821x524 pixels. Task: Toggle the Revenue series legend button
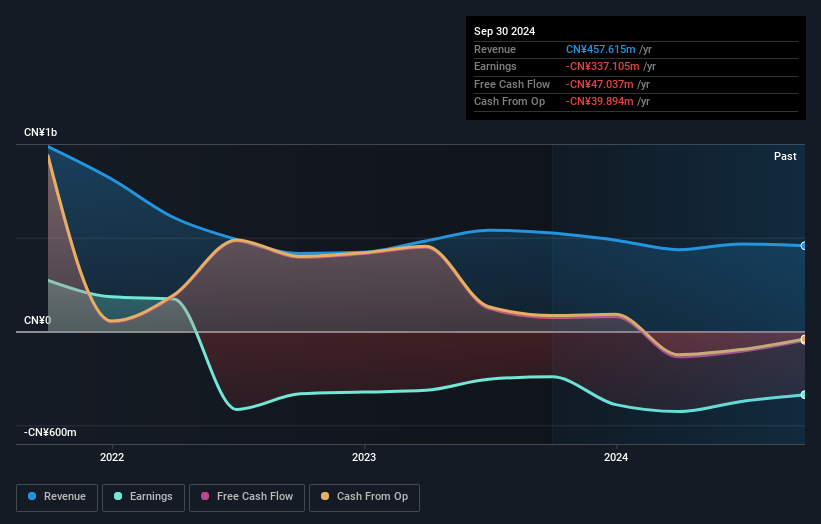[x=57, y=497]
